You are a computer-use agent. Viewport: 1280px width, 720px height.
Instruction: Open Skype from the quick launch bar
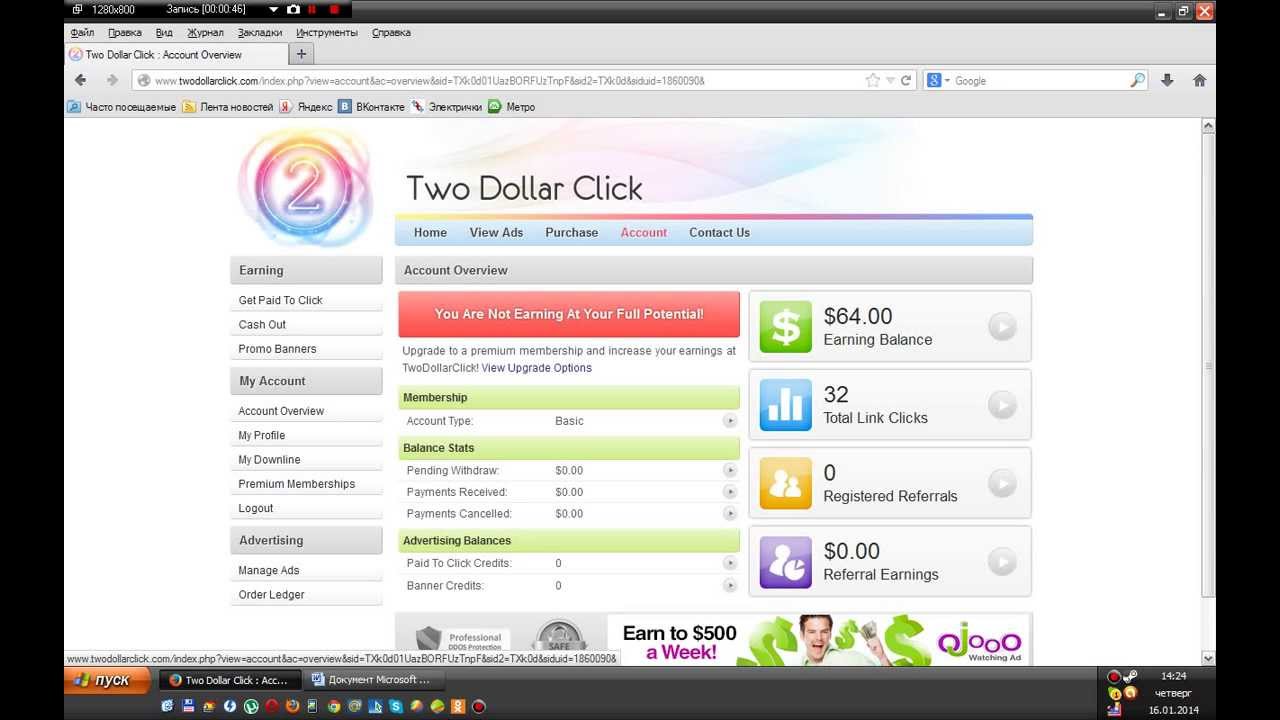(396, 706)
